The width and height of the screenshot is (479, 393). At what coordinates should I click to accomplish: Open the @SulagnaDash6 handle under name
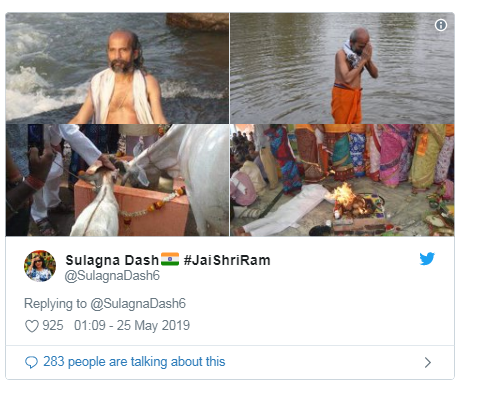click(112, 276)
